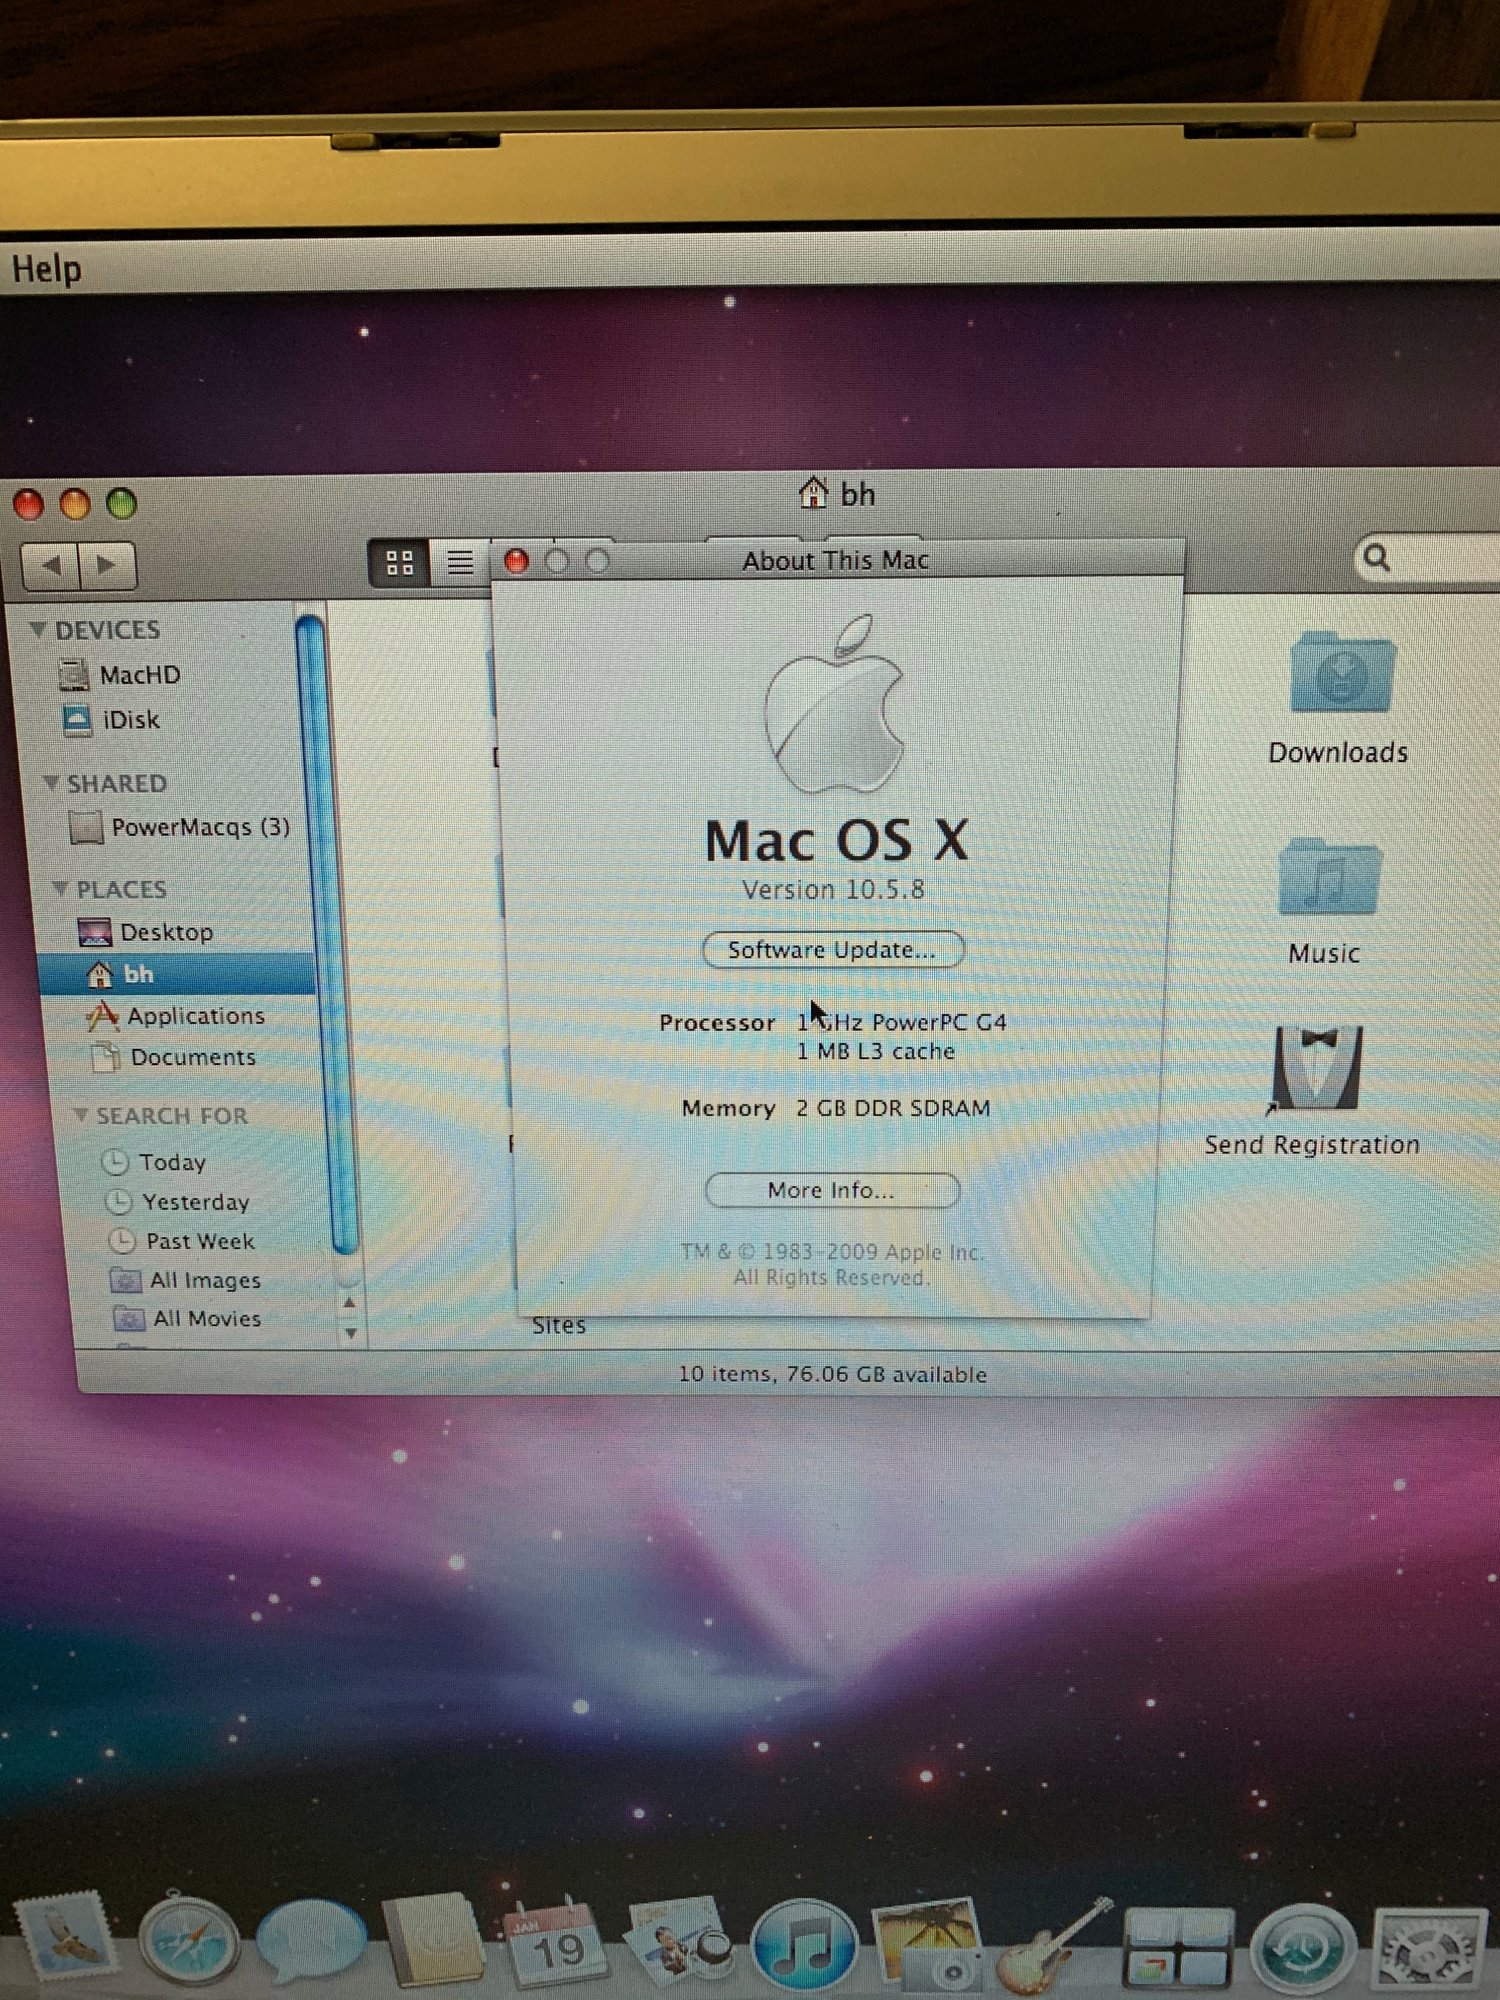Viewport: 1500px width, 2000px height.
Task: Open Preview from the Dock
Action: pos(680,1940)
